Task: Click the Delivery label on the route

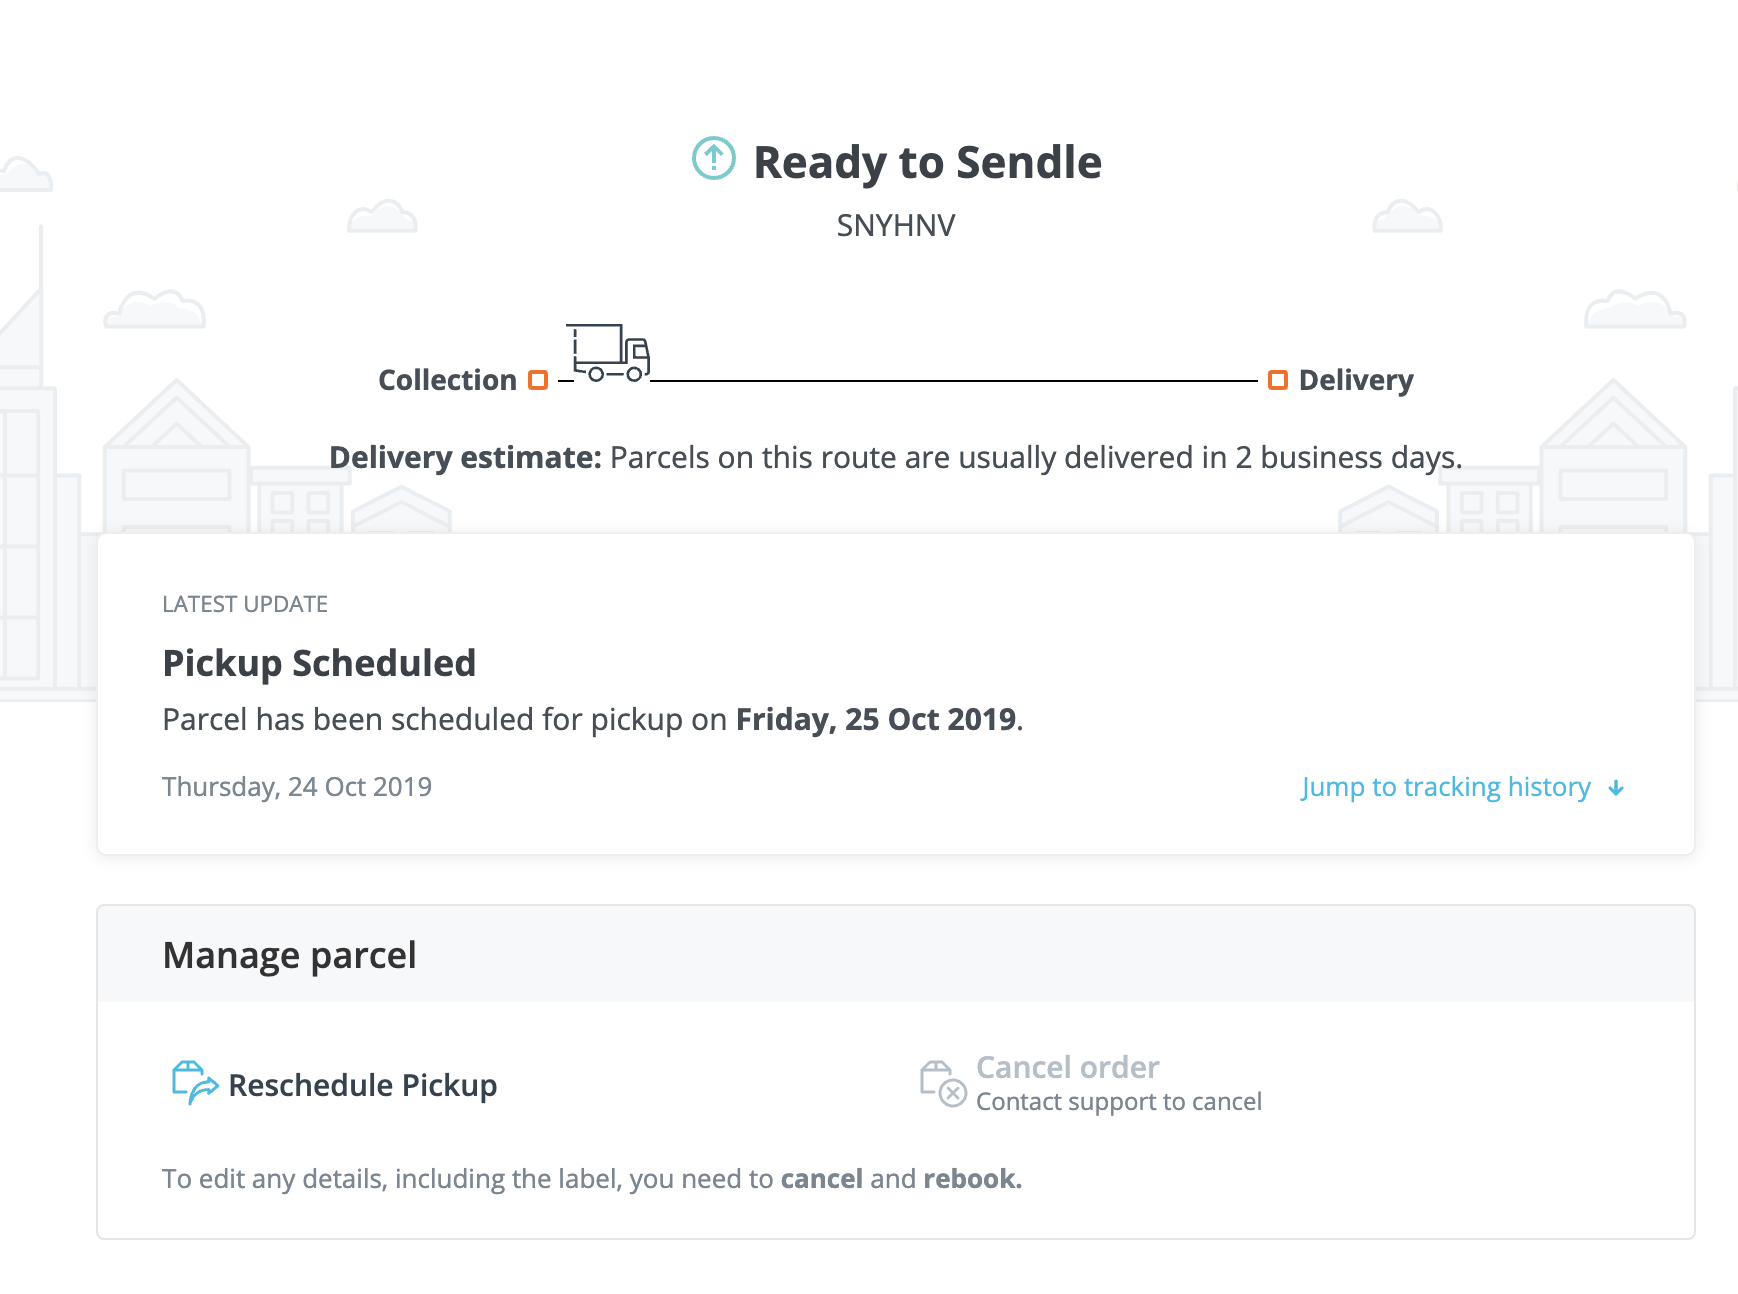Action: [1356, 380]
